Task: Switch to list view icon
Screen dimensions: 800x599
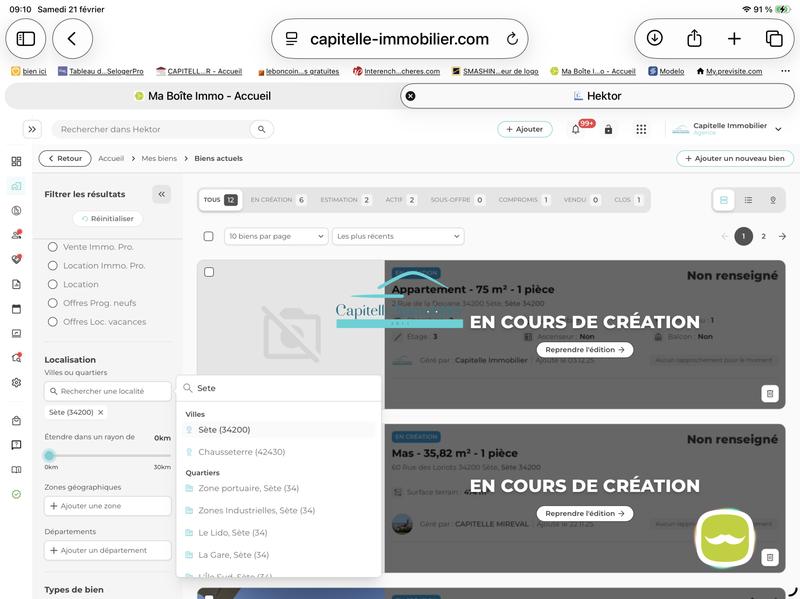Action: (x=748, y=200)
